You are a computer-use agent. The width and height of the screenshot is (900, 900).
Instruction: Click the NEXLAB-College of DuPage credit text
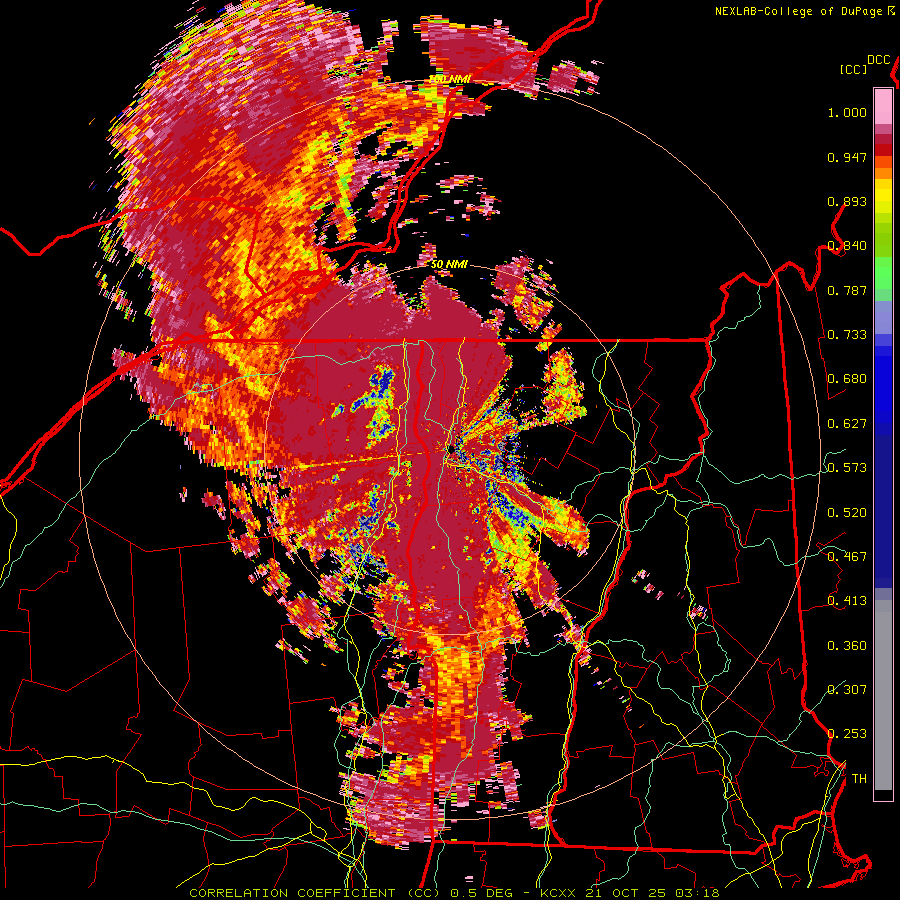click(x=798, y=11)
